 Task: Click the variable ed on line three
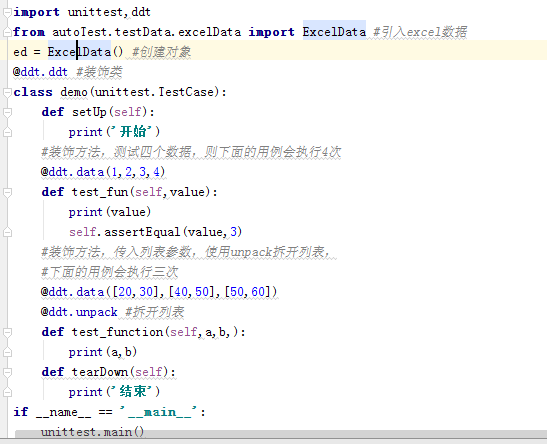click(x=20, y=52)
